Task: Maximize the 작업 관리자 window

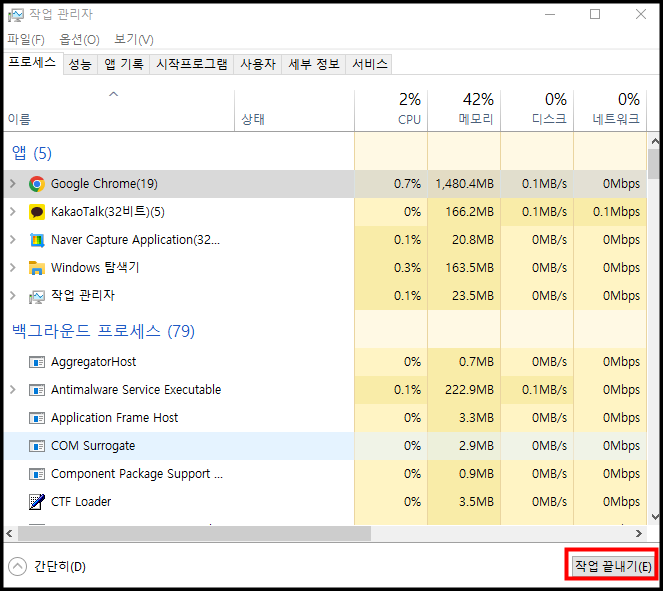Action: (x=595, y=15)
